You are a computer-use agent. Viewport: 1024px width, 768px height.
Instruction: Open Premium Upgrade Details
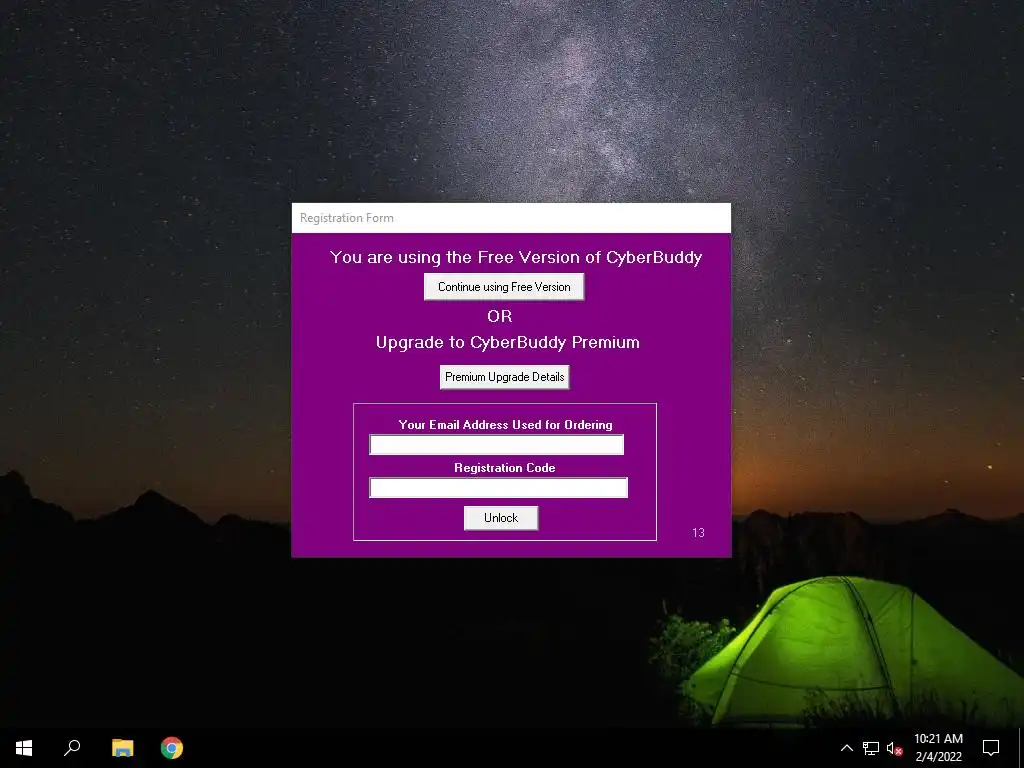click(x=504, y=377)
